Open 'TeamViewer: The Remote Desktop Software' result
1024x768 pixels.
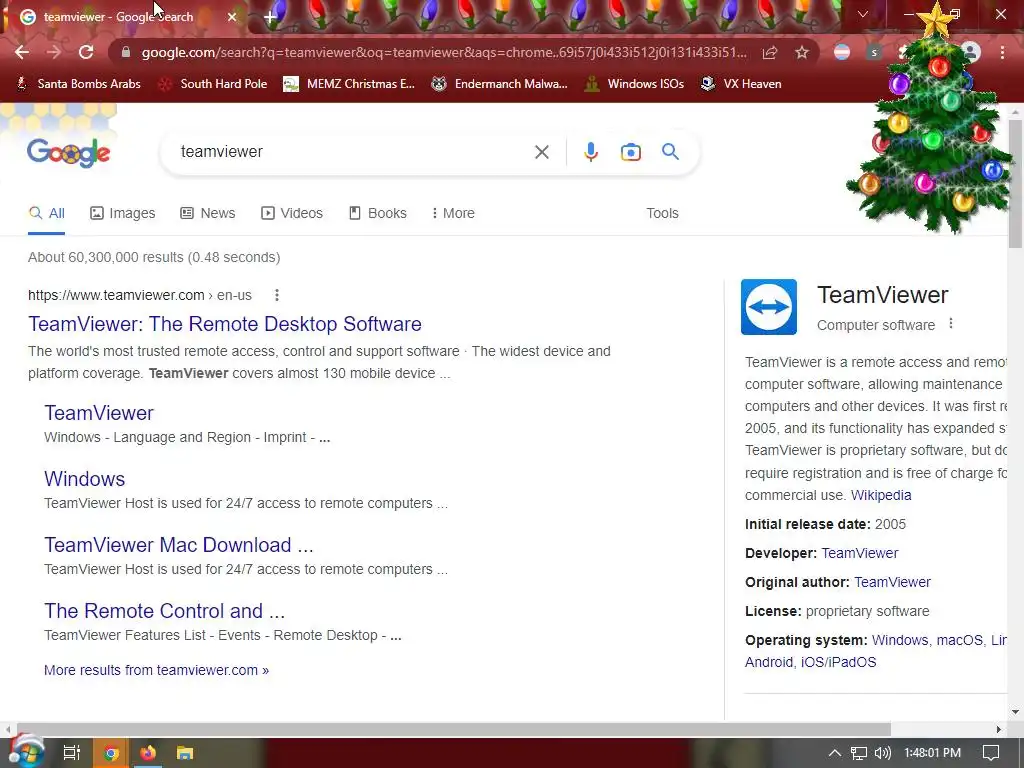tap(225, 324)
